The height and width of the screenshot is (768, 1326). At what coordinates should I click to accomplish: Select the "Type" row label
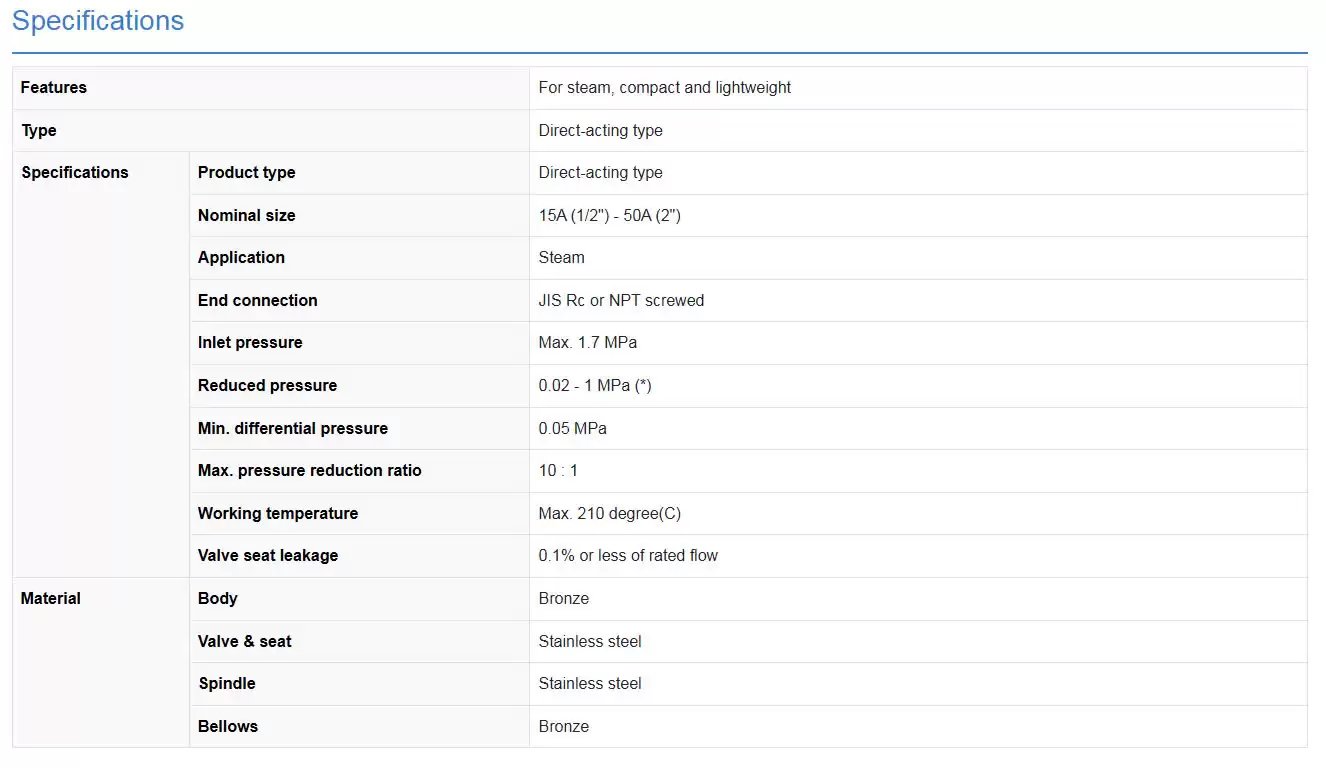[39, 131]
